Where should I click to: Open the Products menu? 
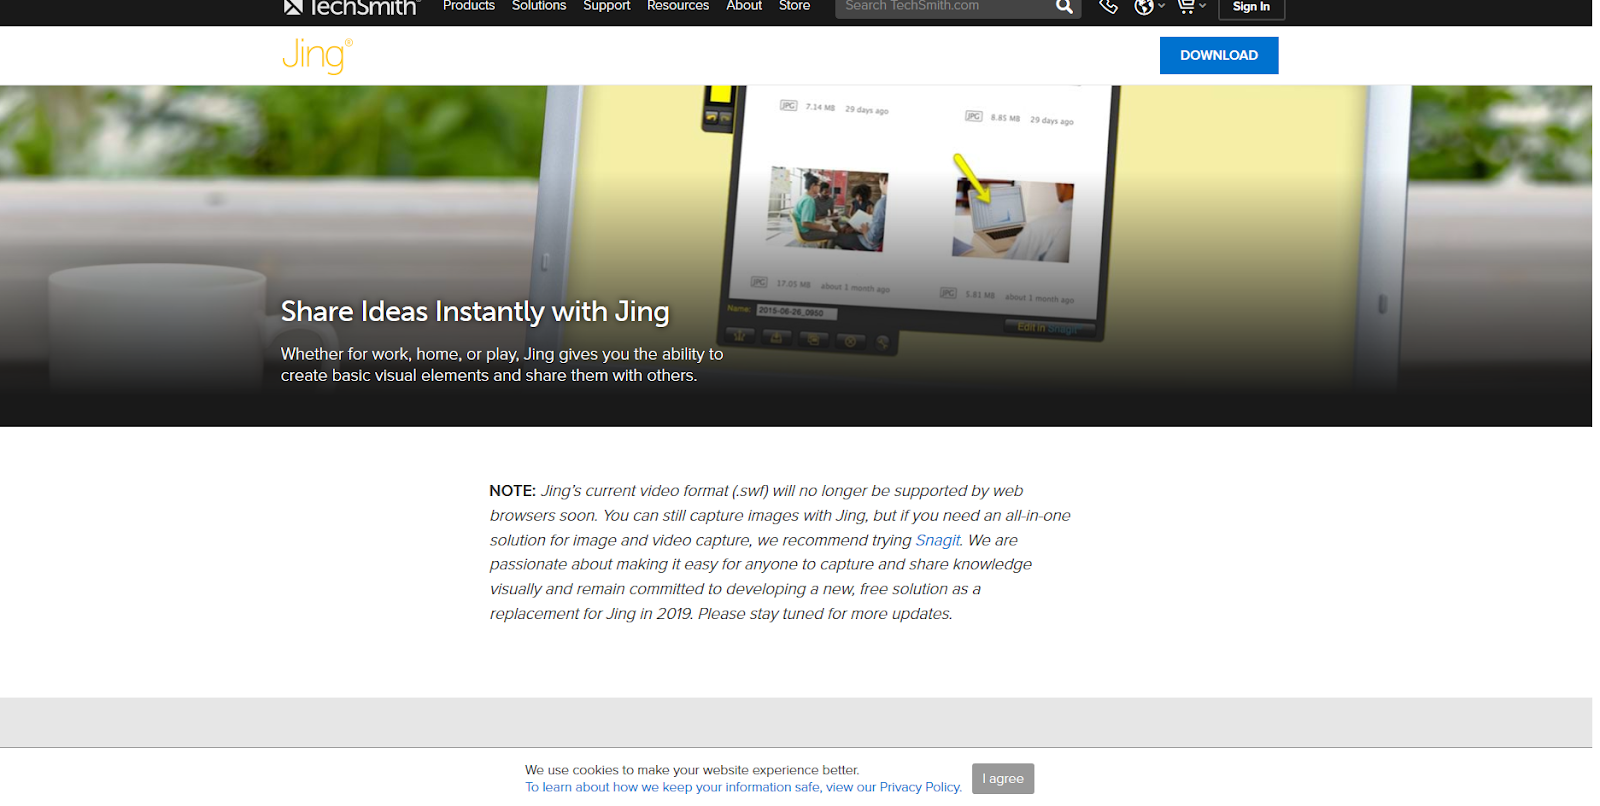coord(469,6)
